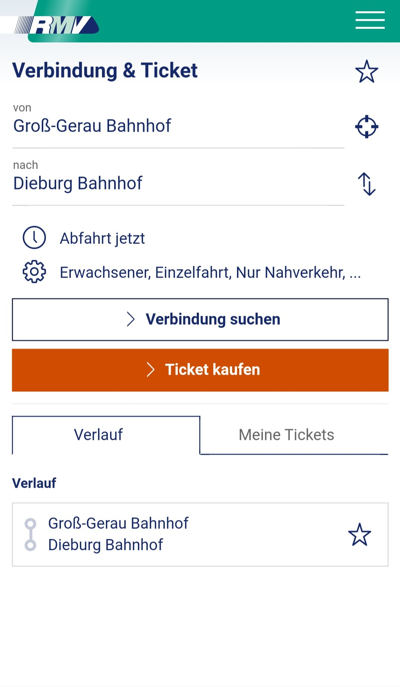Viewport: 400px width, 687px height.
Task: Select the Groß-Gerau Bahnhof history entry
Action: tap(200, 535)
